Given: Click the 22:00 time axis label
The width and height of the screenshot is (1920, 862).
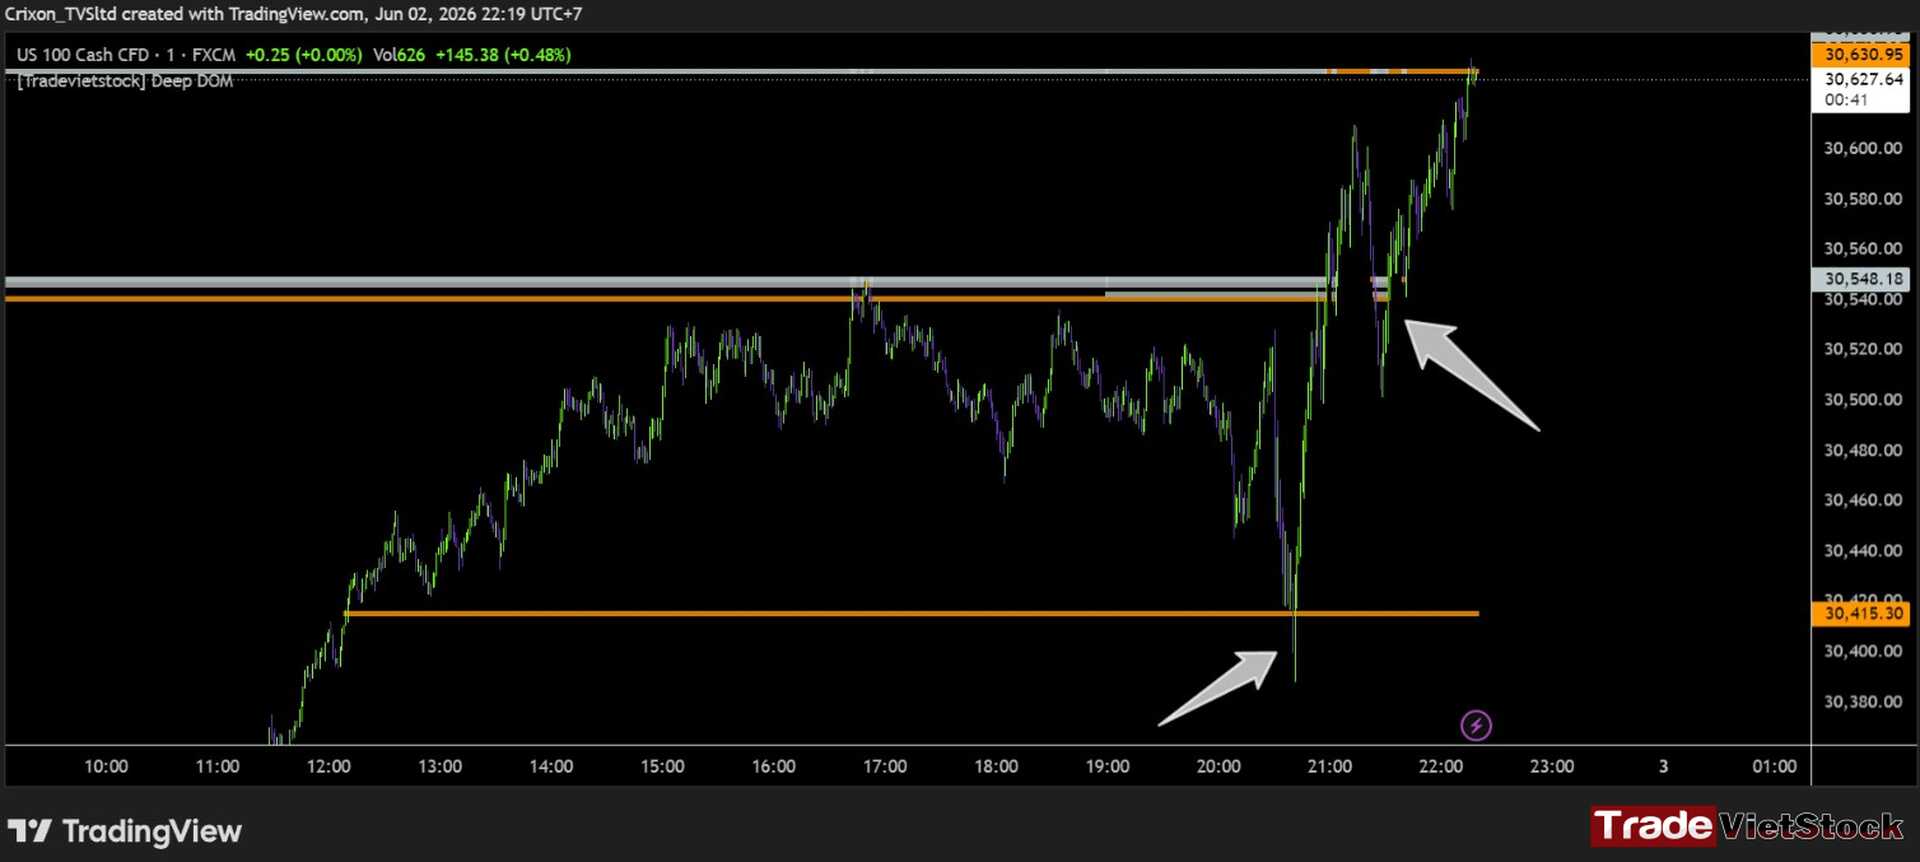Looking at the screenshot, I should 1441,767.
